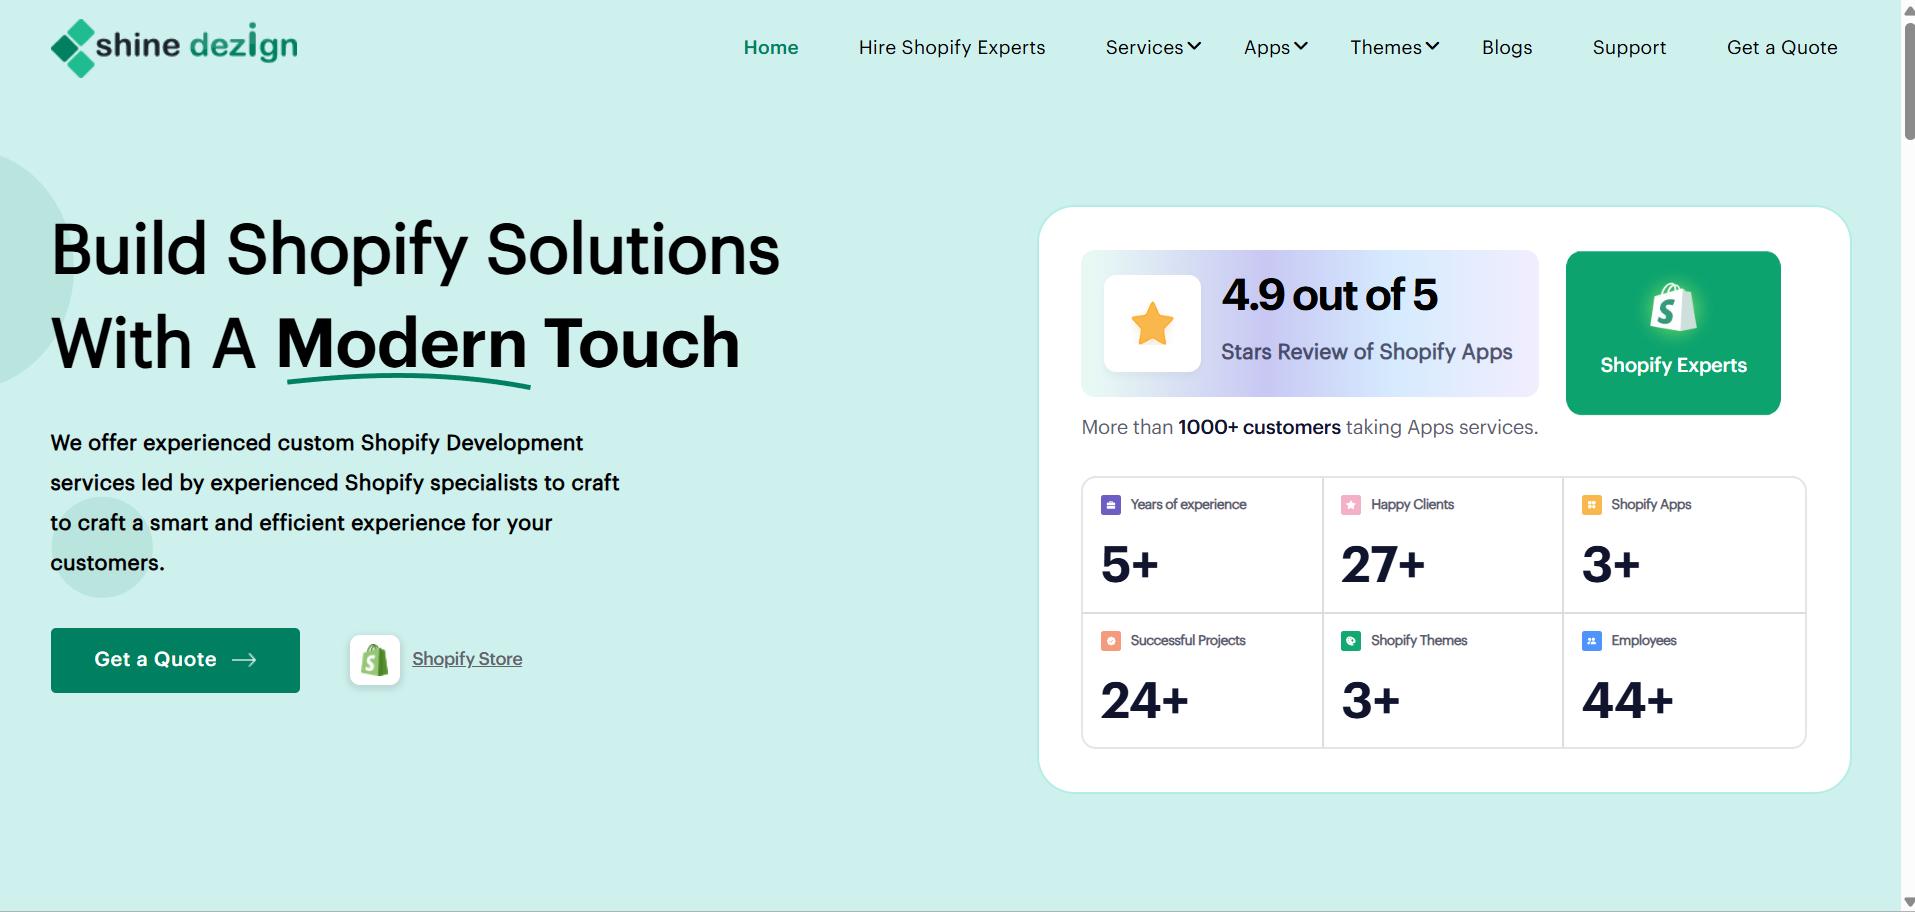Go to the Home menu item

pyautogui.click(x=771, y=47)
